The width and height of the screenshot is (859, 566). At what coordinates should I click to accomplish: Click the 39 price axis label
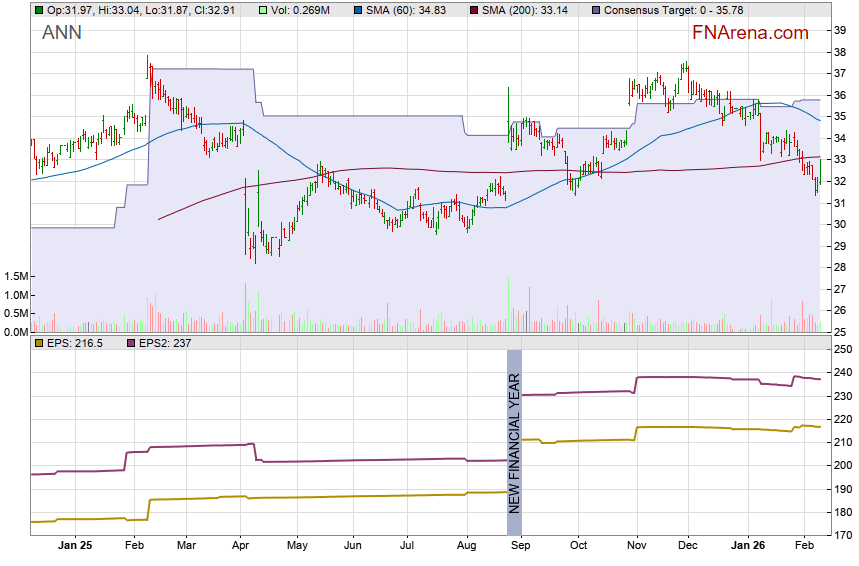pyautogui.click(x=840, y=30)
